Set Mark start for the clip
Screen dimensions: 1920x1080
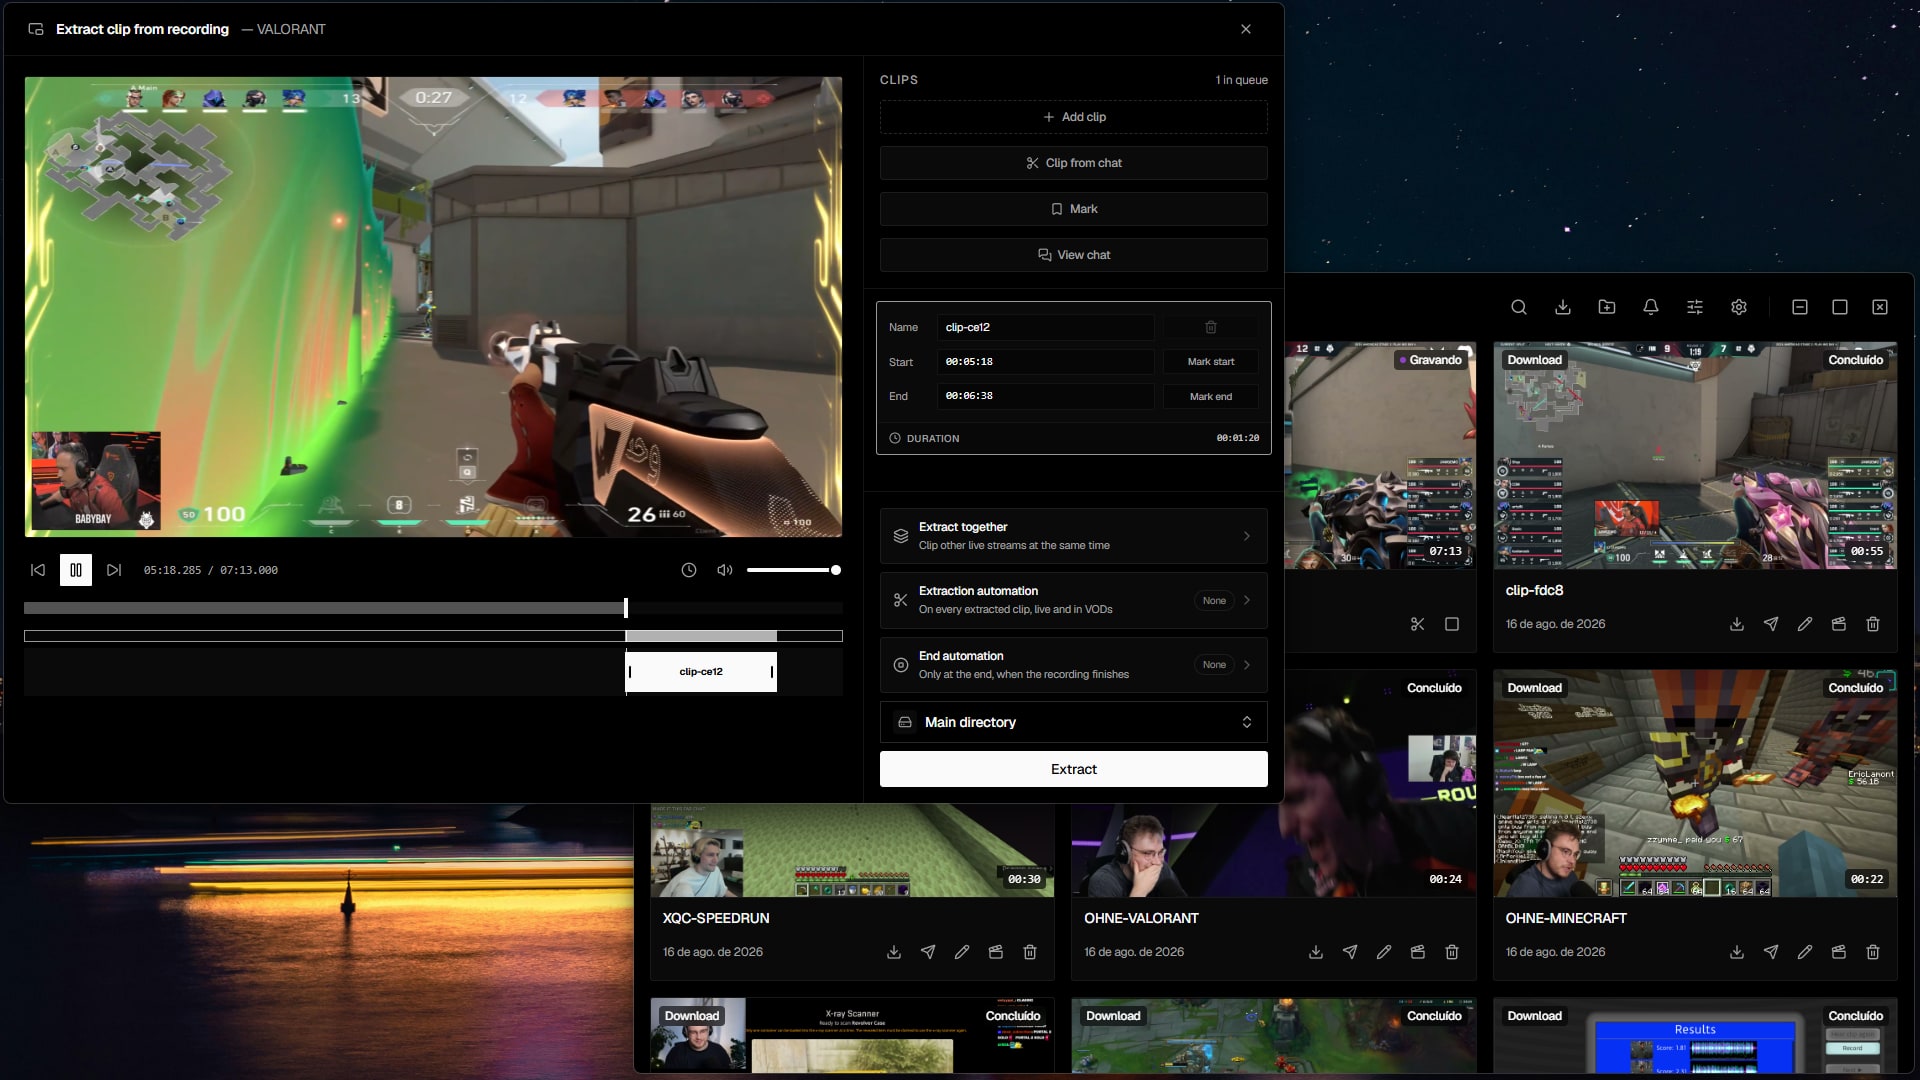(x=1211, y=362)
